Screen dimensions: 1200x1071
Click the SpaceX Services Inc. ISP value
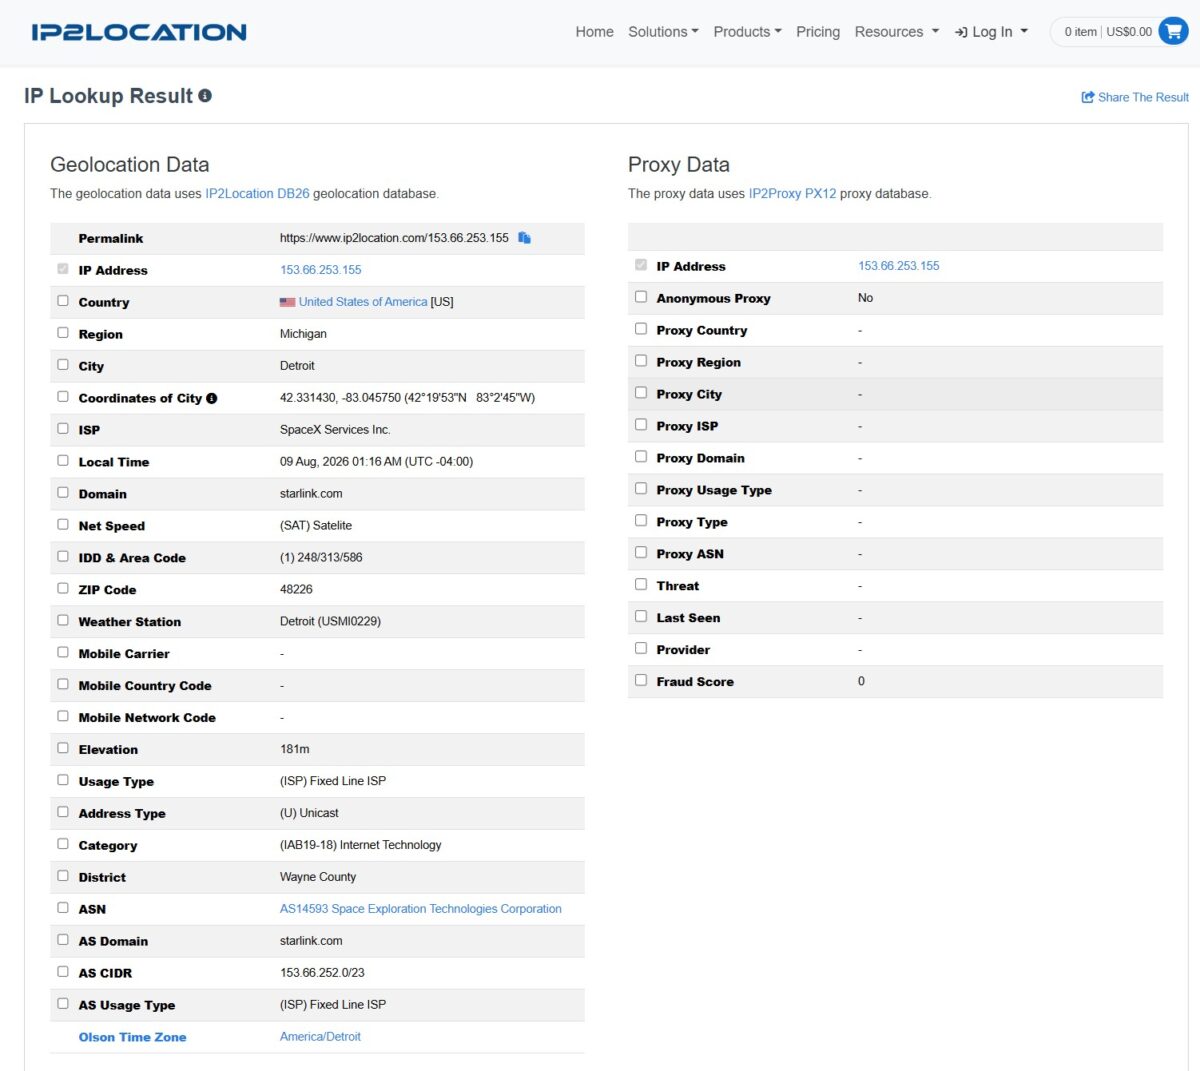tap(335, 430)
